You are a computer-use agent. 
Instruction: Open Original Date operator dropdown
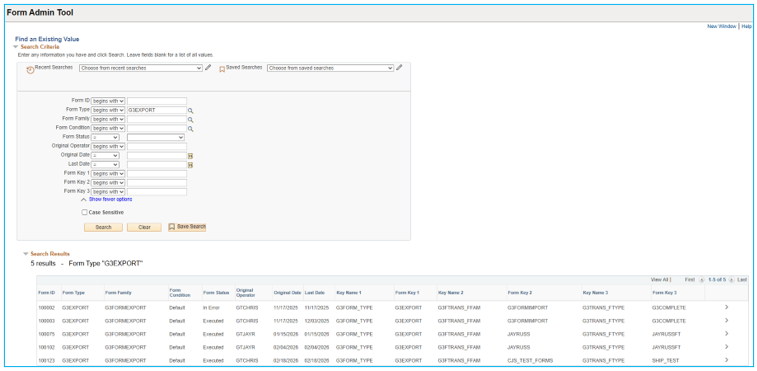105,156
